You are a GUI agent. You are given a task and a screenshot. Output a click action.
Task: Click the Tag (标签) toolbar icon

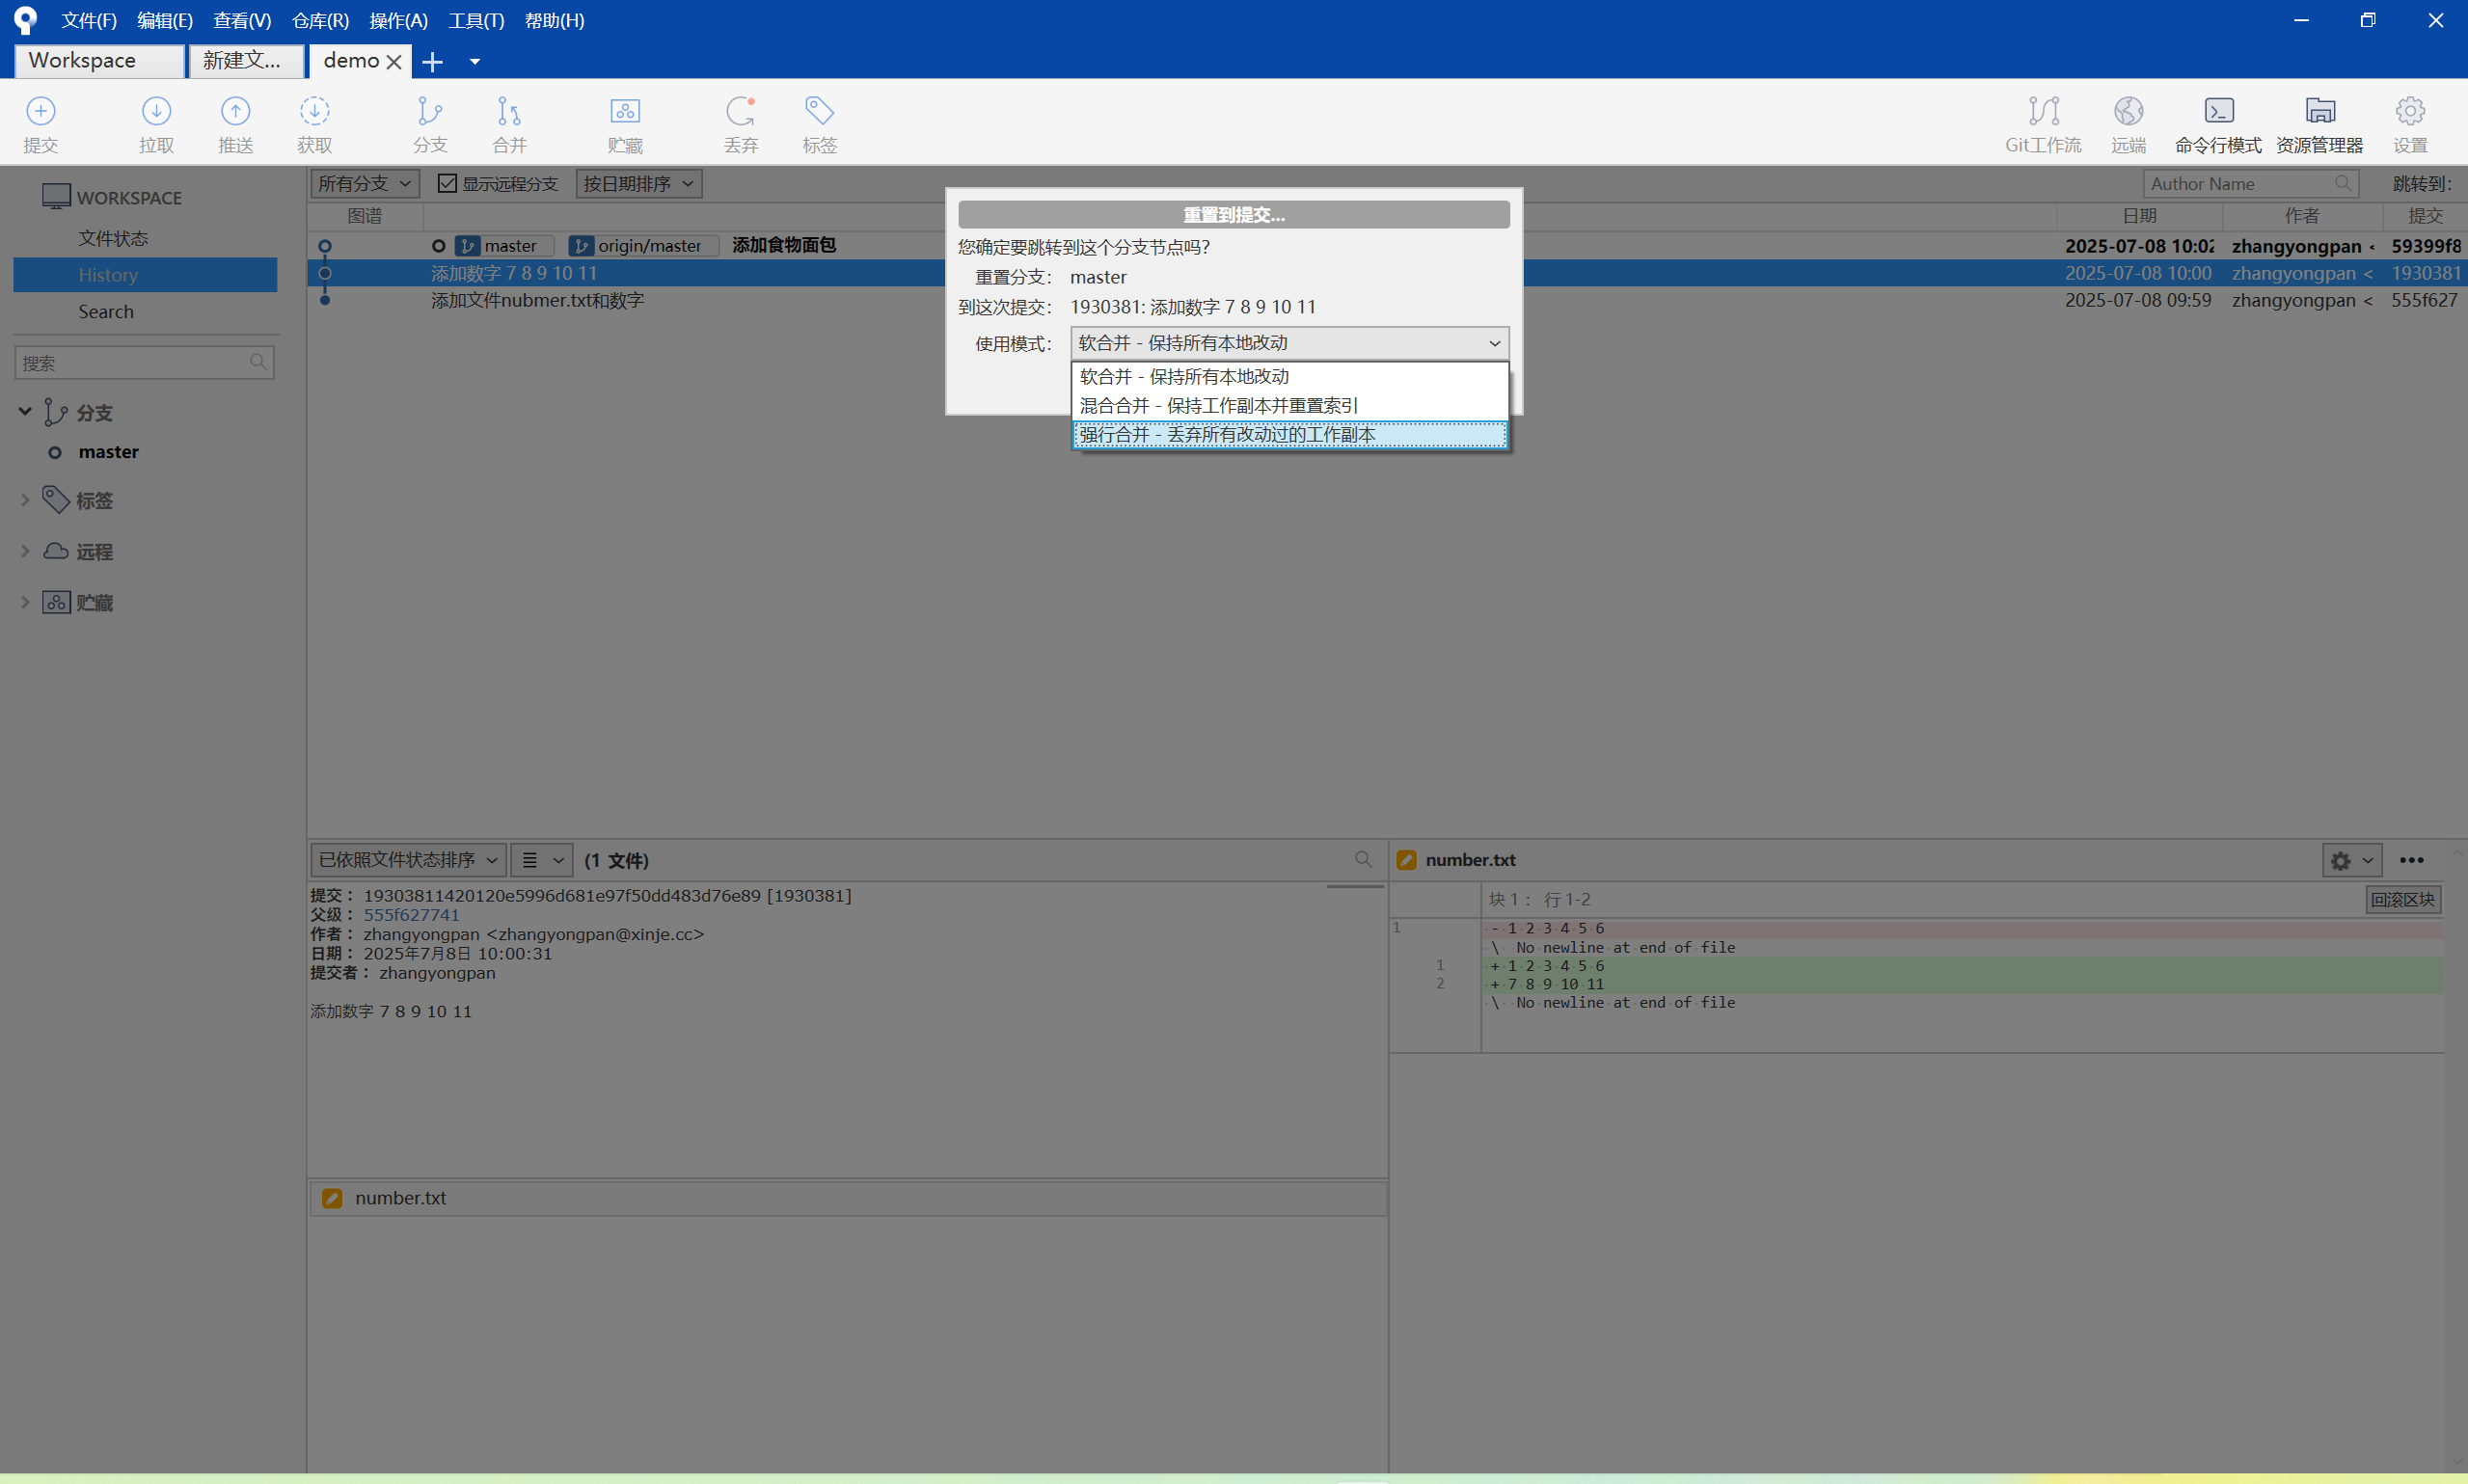(819, 110)
